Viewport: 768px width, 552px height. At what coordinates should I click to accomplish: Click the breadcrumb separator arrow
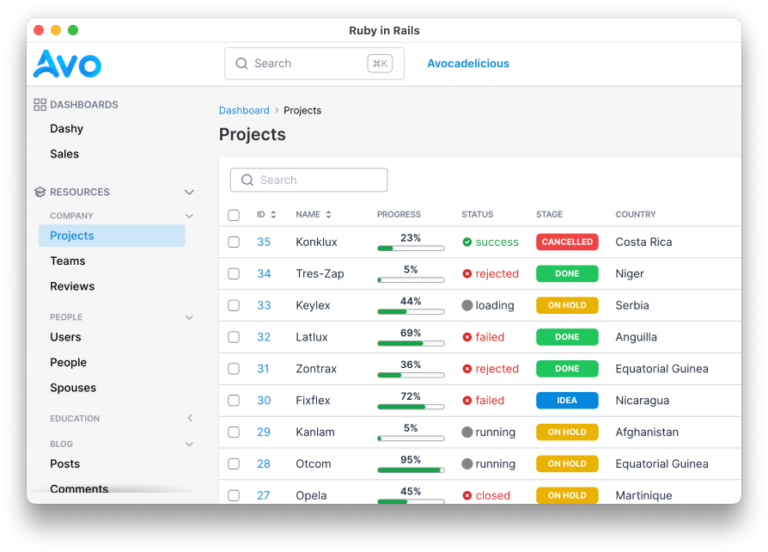(x=277, y=111)
